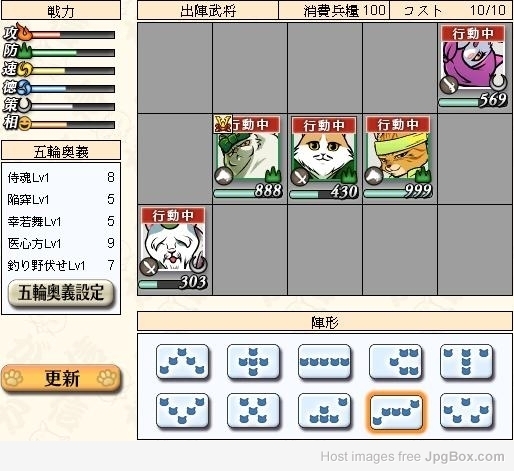Viewport: 514px width, 471px height.
Task: Click the empty top-left formation grid cell
Action: point(175,68)
